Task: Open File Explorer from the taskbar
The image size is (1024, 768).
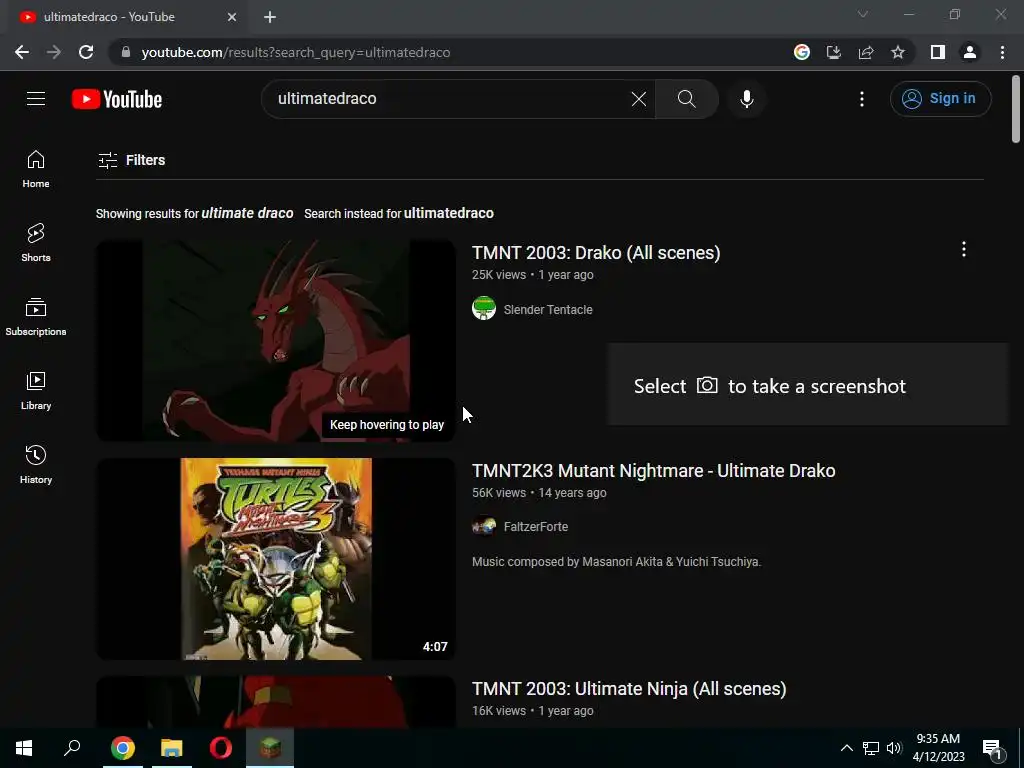Action: coord(172,748)
